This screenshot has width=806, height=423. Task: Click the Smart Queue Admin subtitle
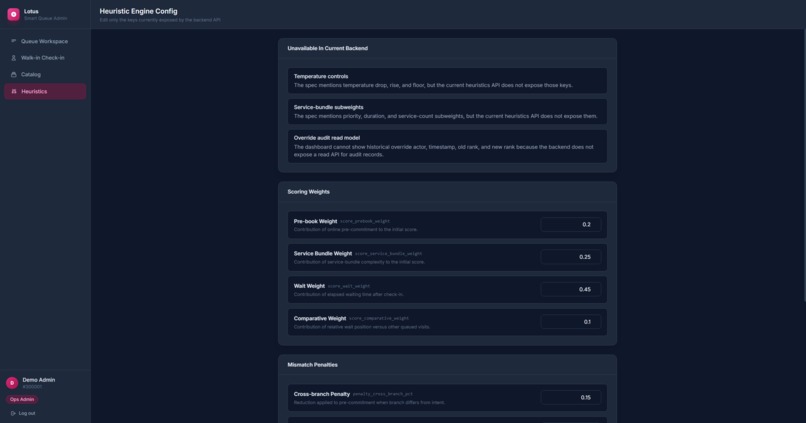(x=45, y=19)
